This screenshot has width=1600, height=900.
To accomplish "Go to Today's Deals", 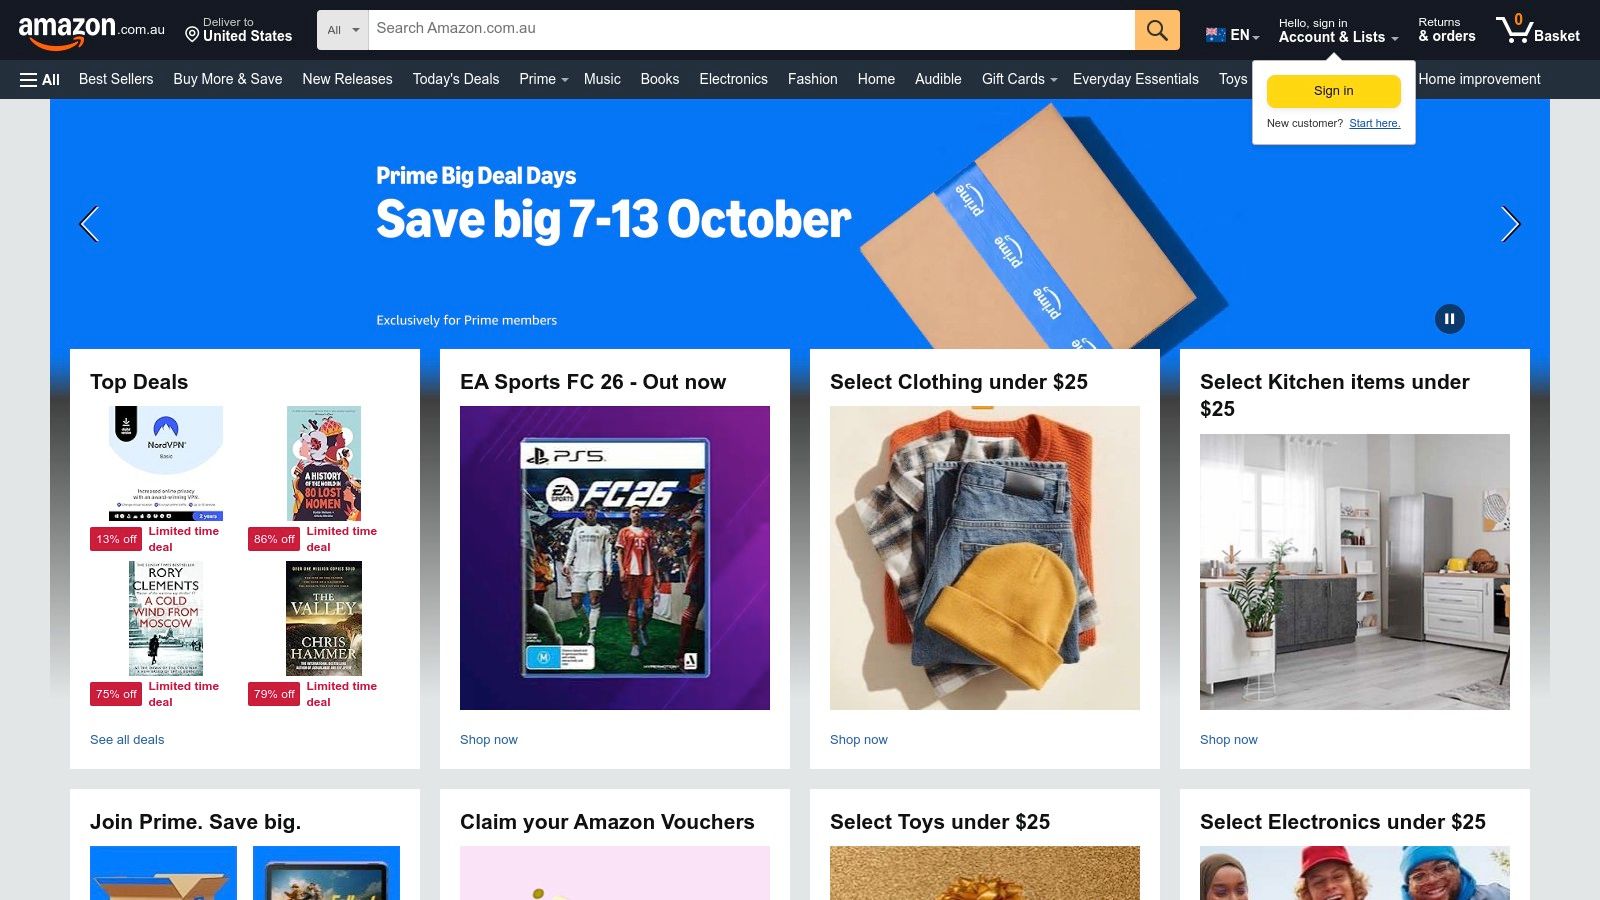I will pos(456,79).
